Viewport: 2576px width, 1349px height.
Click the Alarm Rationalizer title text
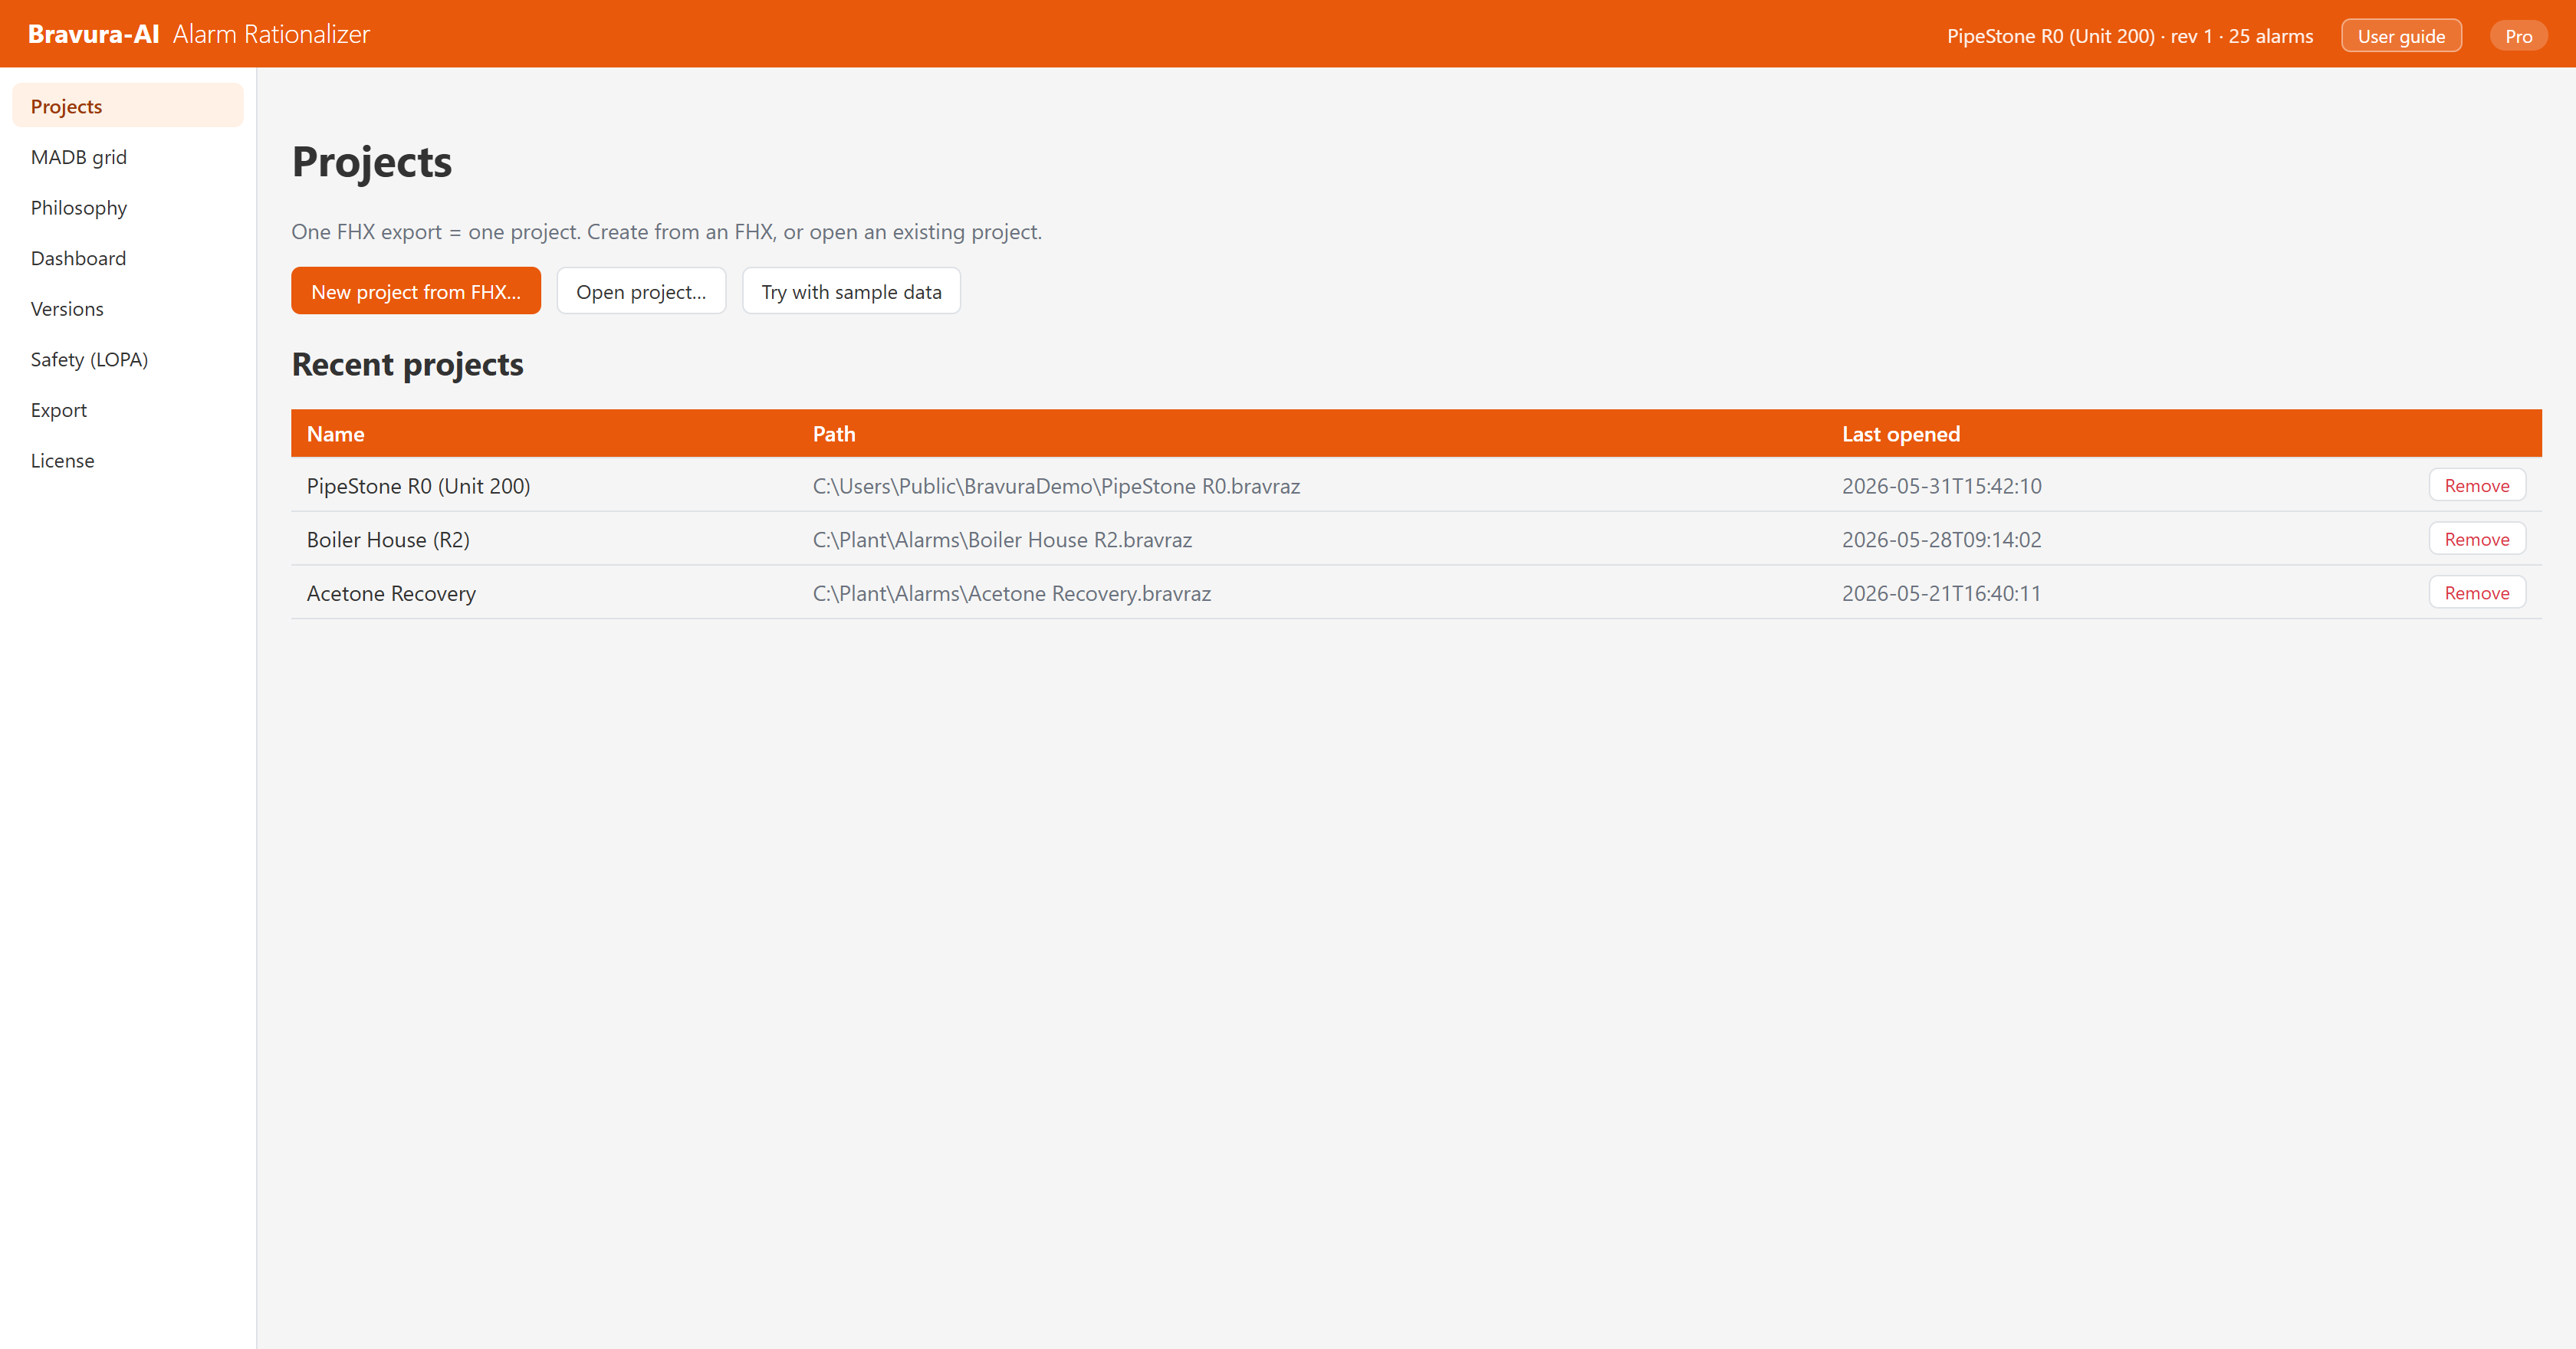[271, 34]
